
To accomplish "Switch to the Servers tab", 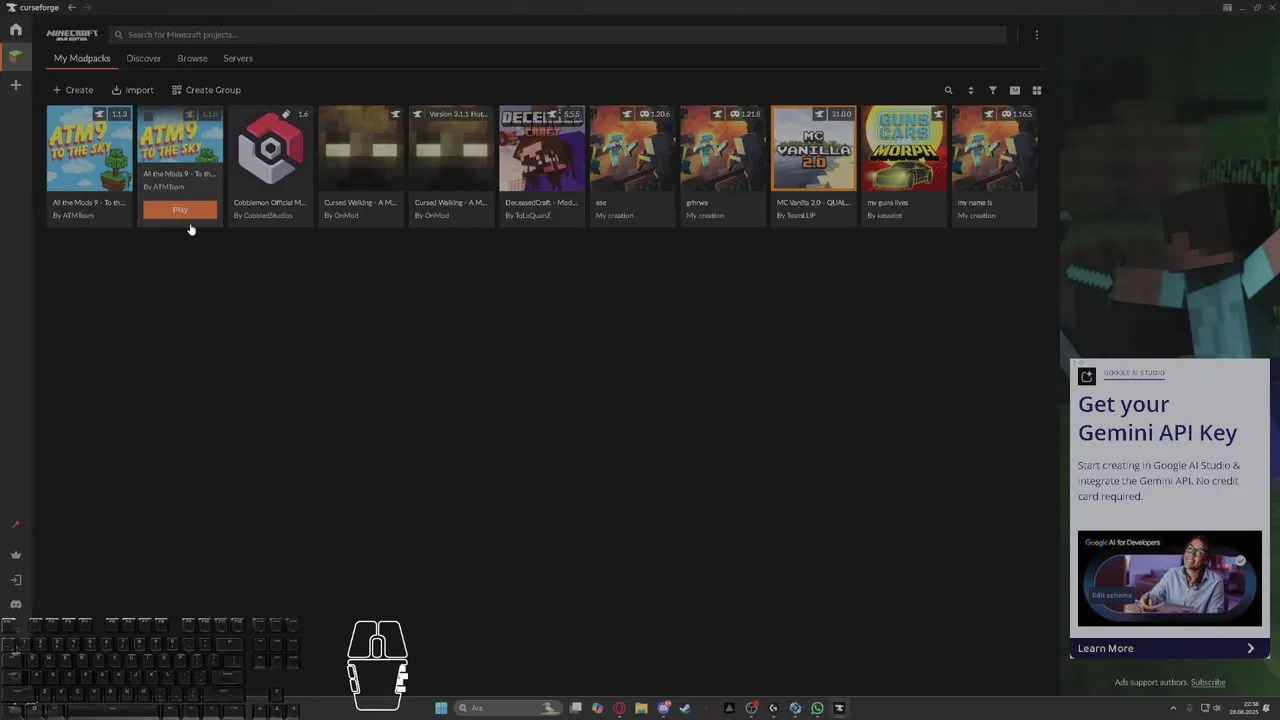I will (238, 58).
